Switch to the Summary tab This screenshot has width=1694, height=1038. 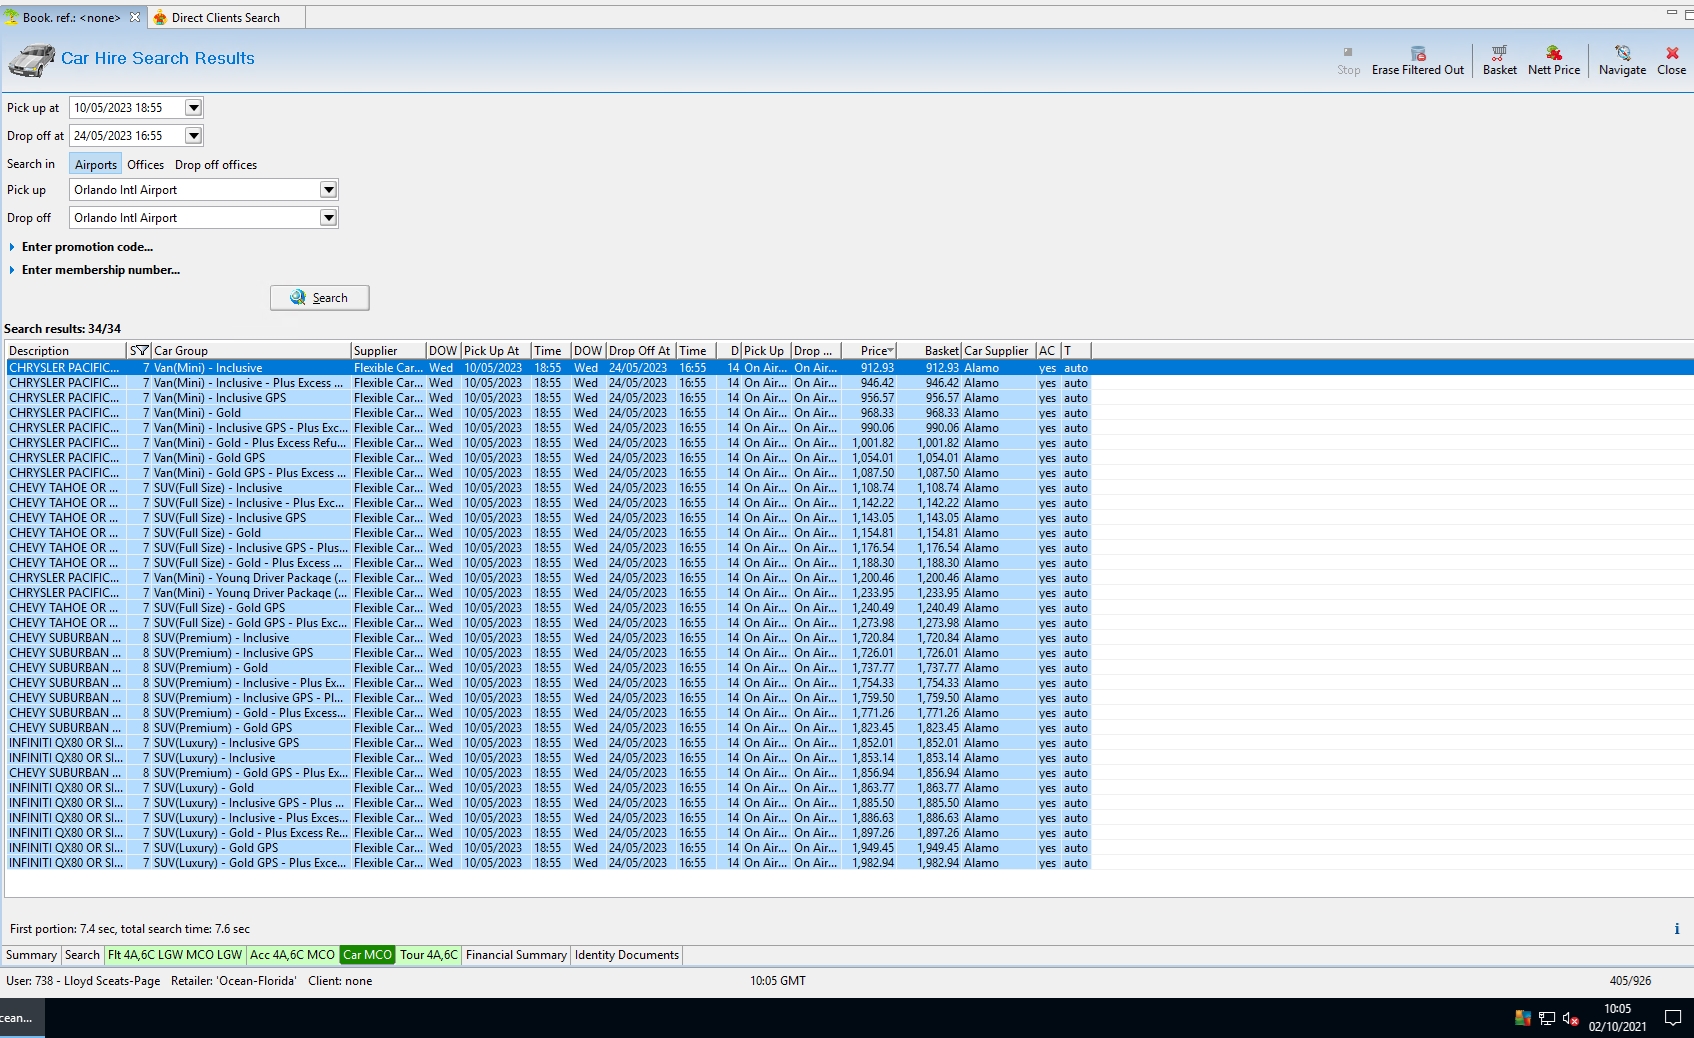[x=31, y=955]
